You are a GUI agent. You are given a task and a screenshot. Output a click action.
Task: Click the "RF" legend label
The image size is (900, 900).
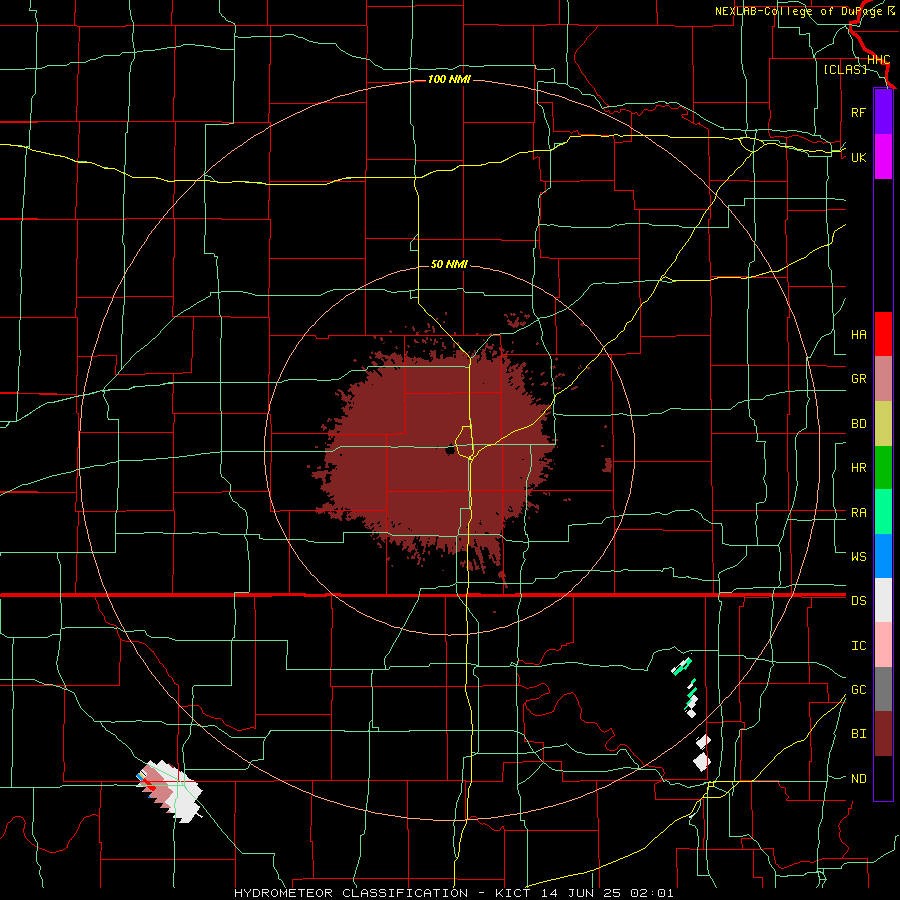[x=858, y=112]
